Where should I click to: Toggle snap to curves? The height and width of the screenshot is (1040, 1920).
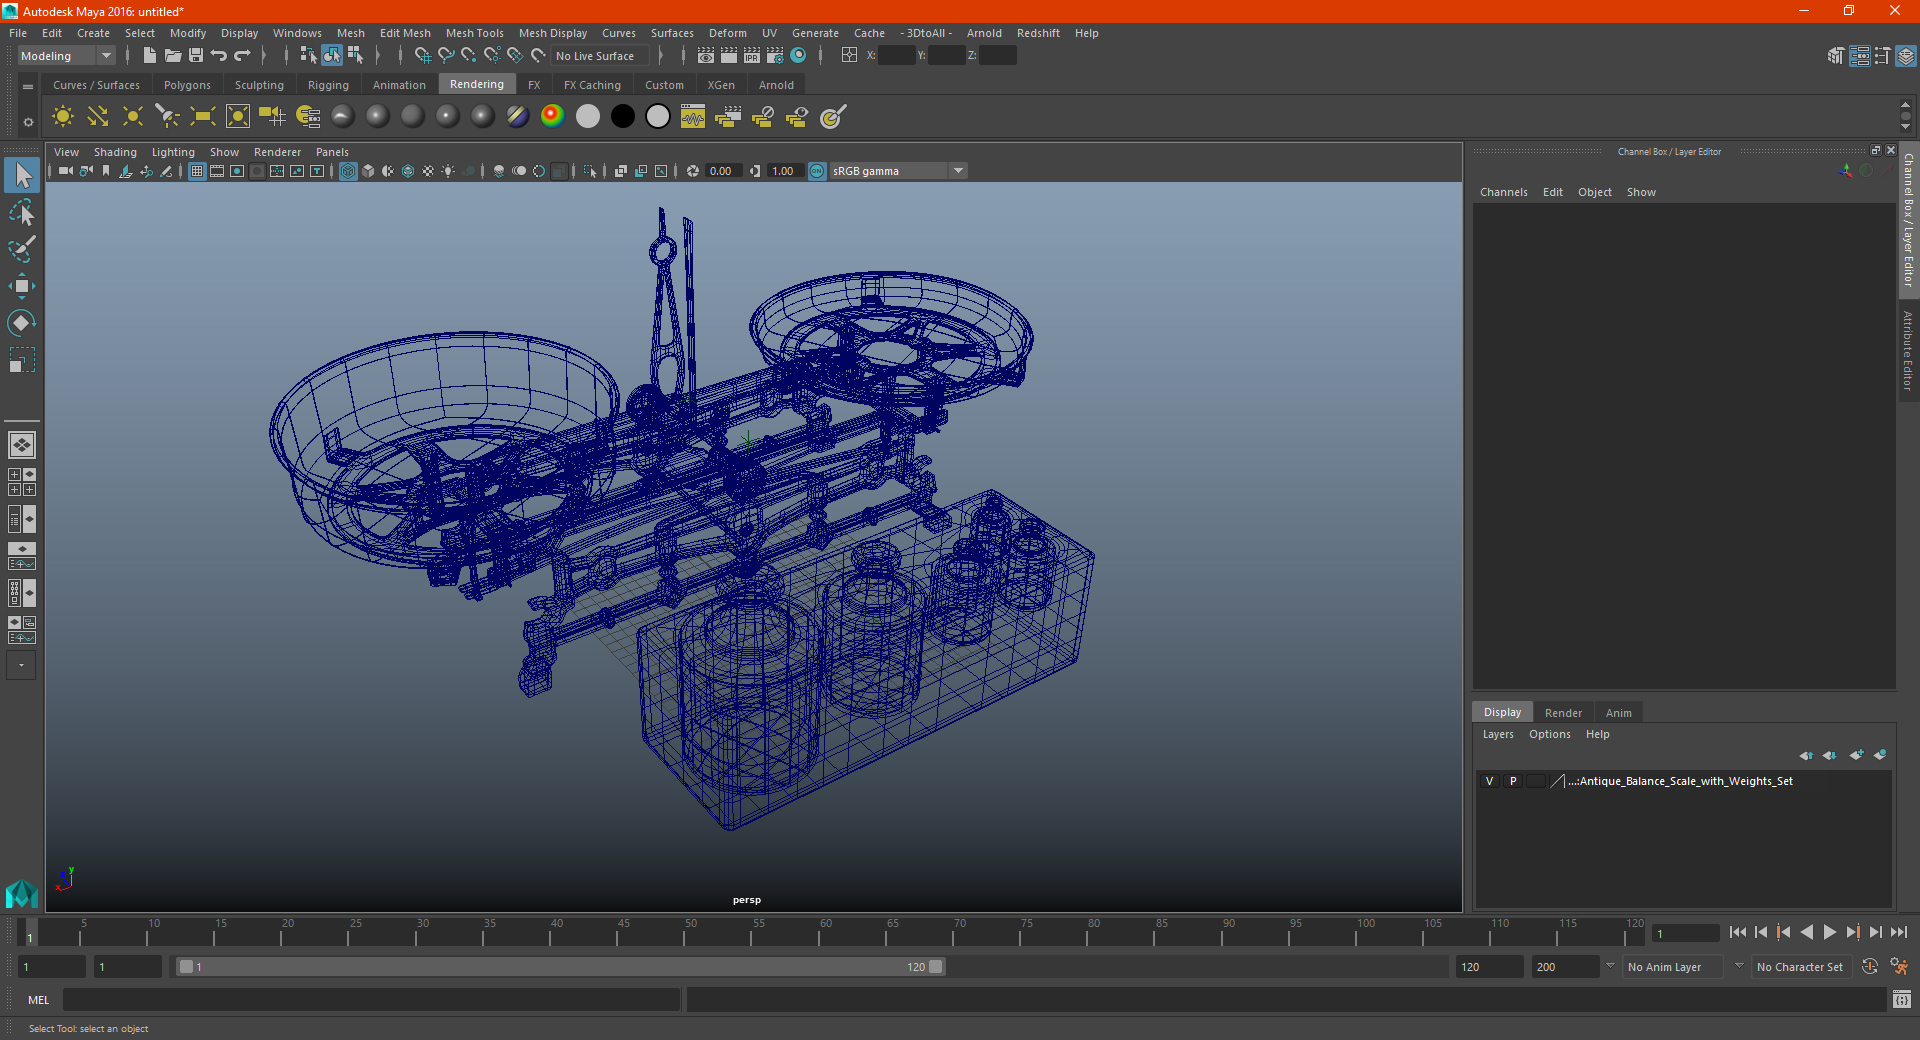446,56
